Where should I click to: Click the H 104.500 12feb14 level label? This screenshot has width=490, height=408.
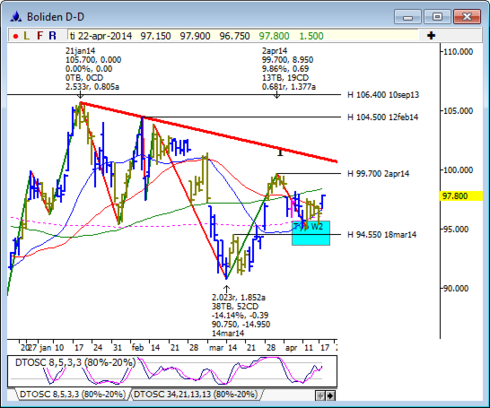383,117
